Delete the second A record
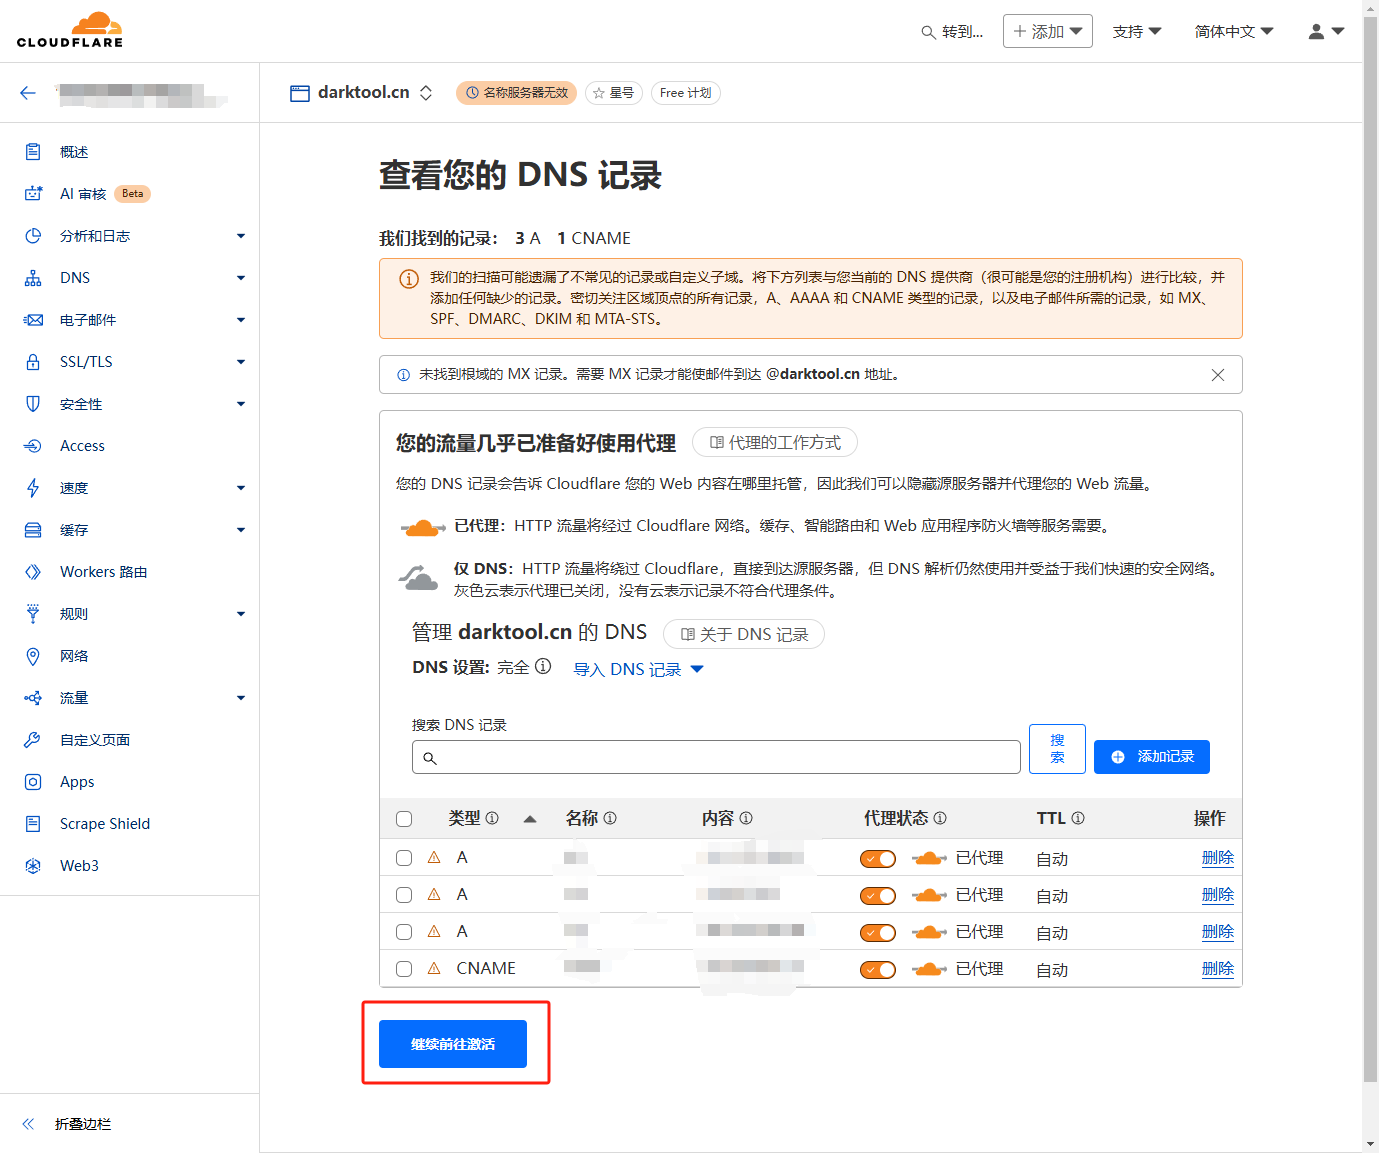This screenshot has width=1379, height=1153. tap(1218, 895)
